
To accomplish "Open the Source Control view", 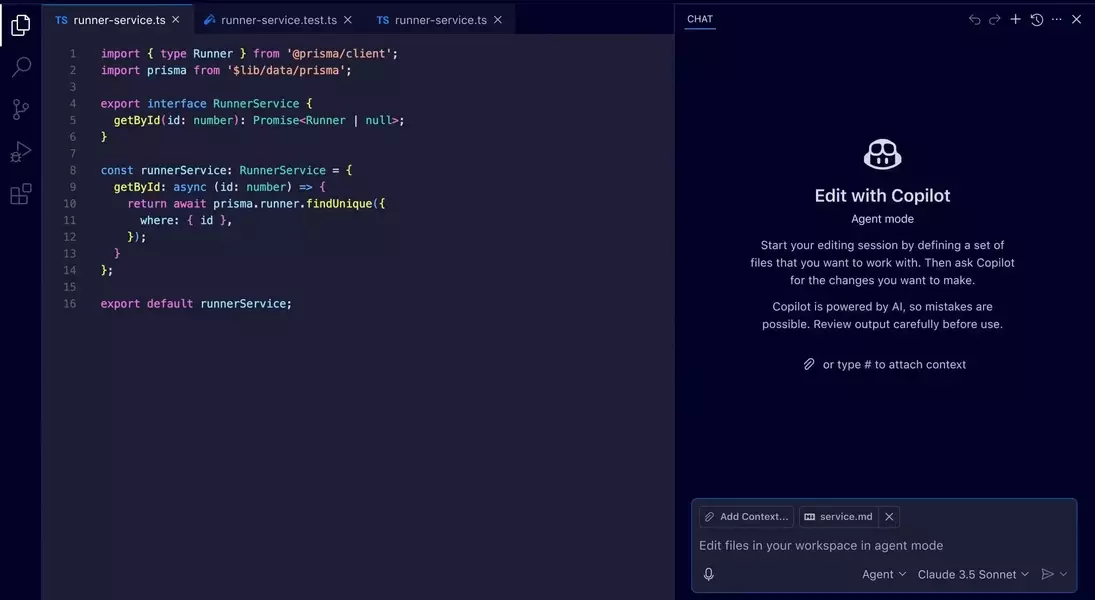I will [20, 110].
